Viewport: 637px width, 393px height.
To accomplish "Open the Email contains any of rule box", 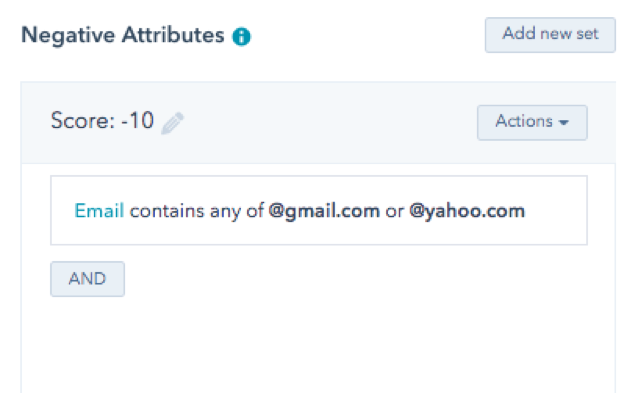I will point(319,210).
